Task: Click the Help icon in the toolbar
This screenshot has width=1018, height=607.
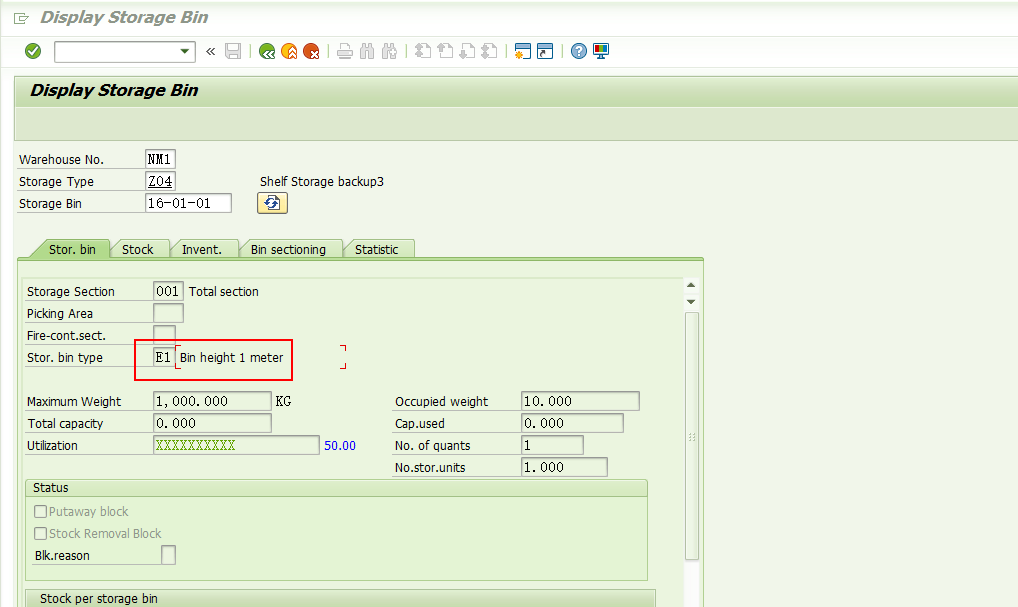Action: point(578,51)
